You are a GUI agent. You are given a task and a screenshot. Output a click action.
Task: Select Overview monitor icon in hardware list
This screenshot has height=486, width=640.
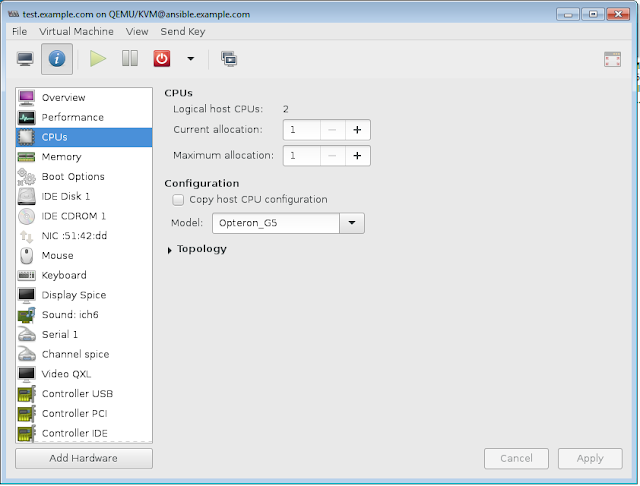tap(27, 98)
